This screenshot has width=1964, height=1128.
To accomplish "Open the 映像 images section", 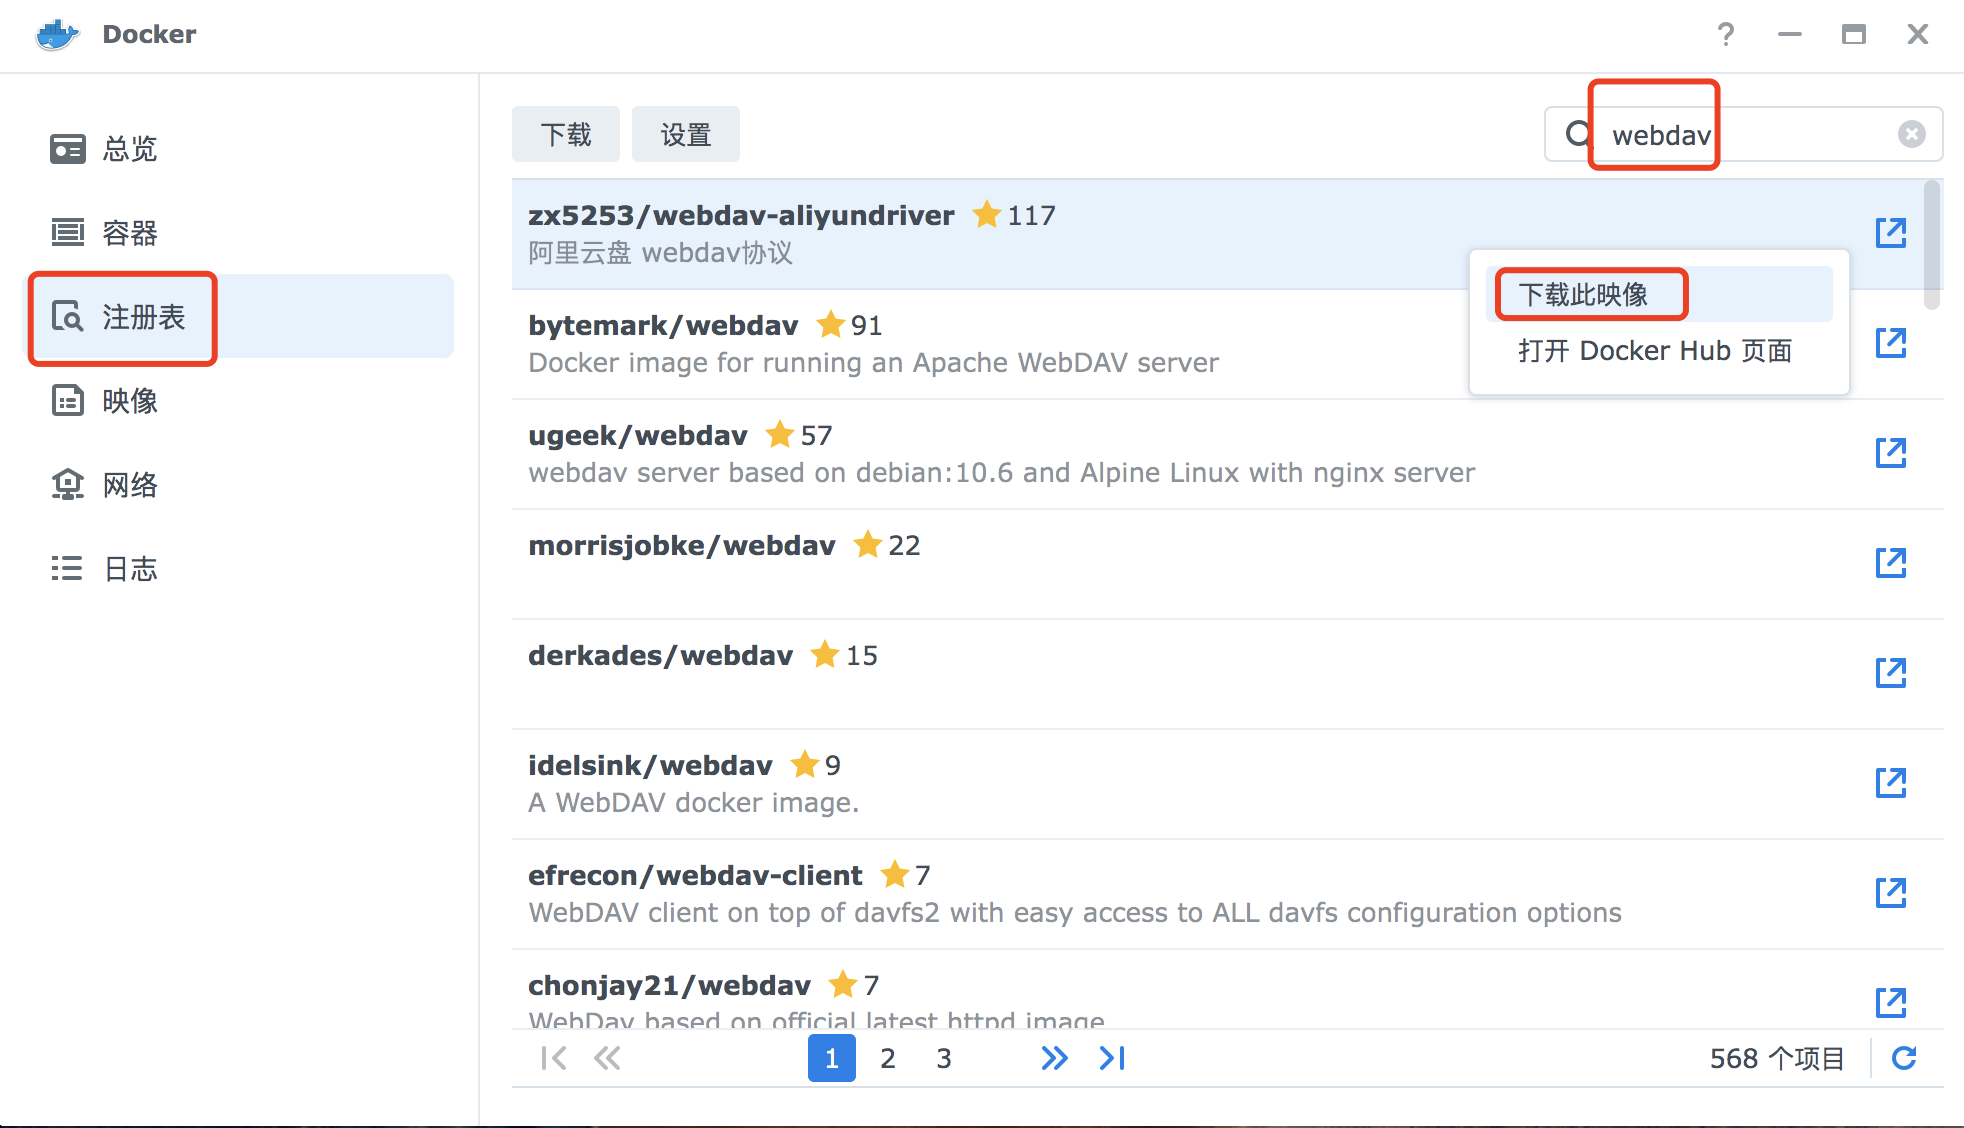I will click(x=238, y=401).
